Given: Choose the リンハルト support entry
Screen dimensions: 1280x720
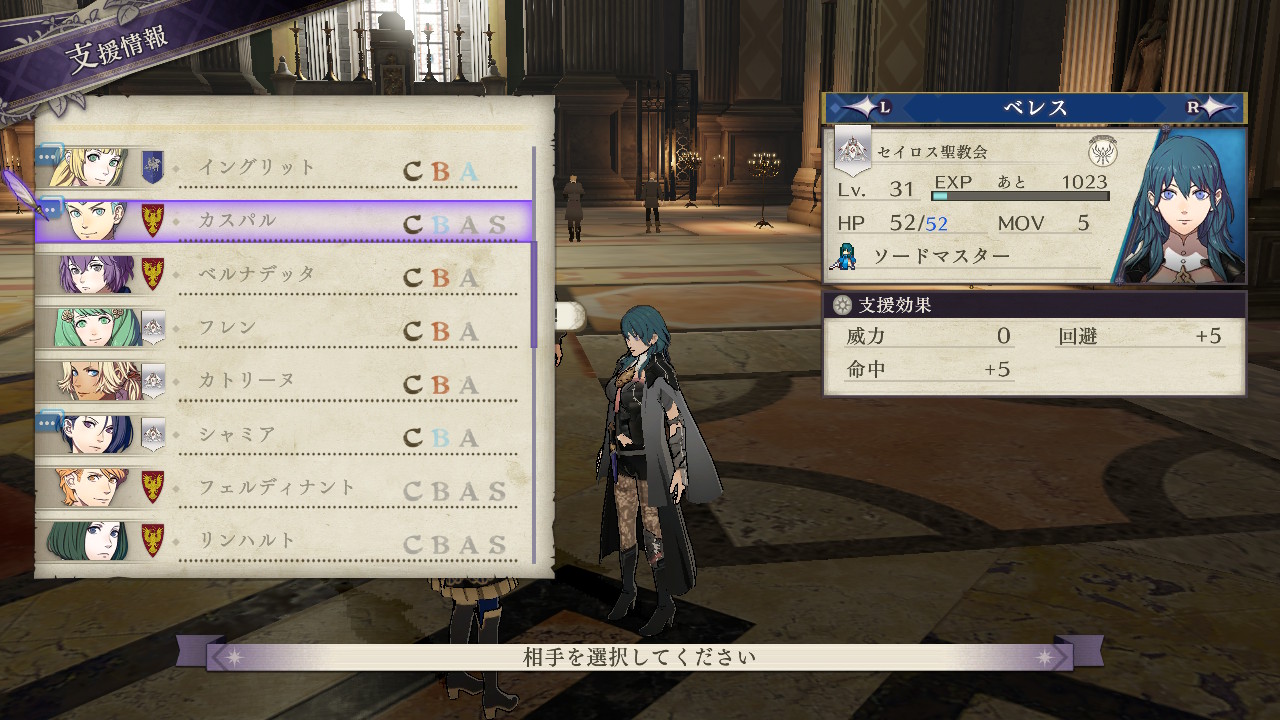Looking at the screenshot, I should click(x=285, y=541).
